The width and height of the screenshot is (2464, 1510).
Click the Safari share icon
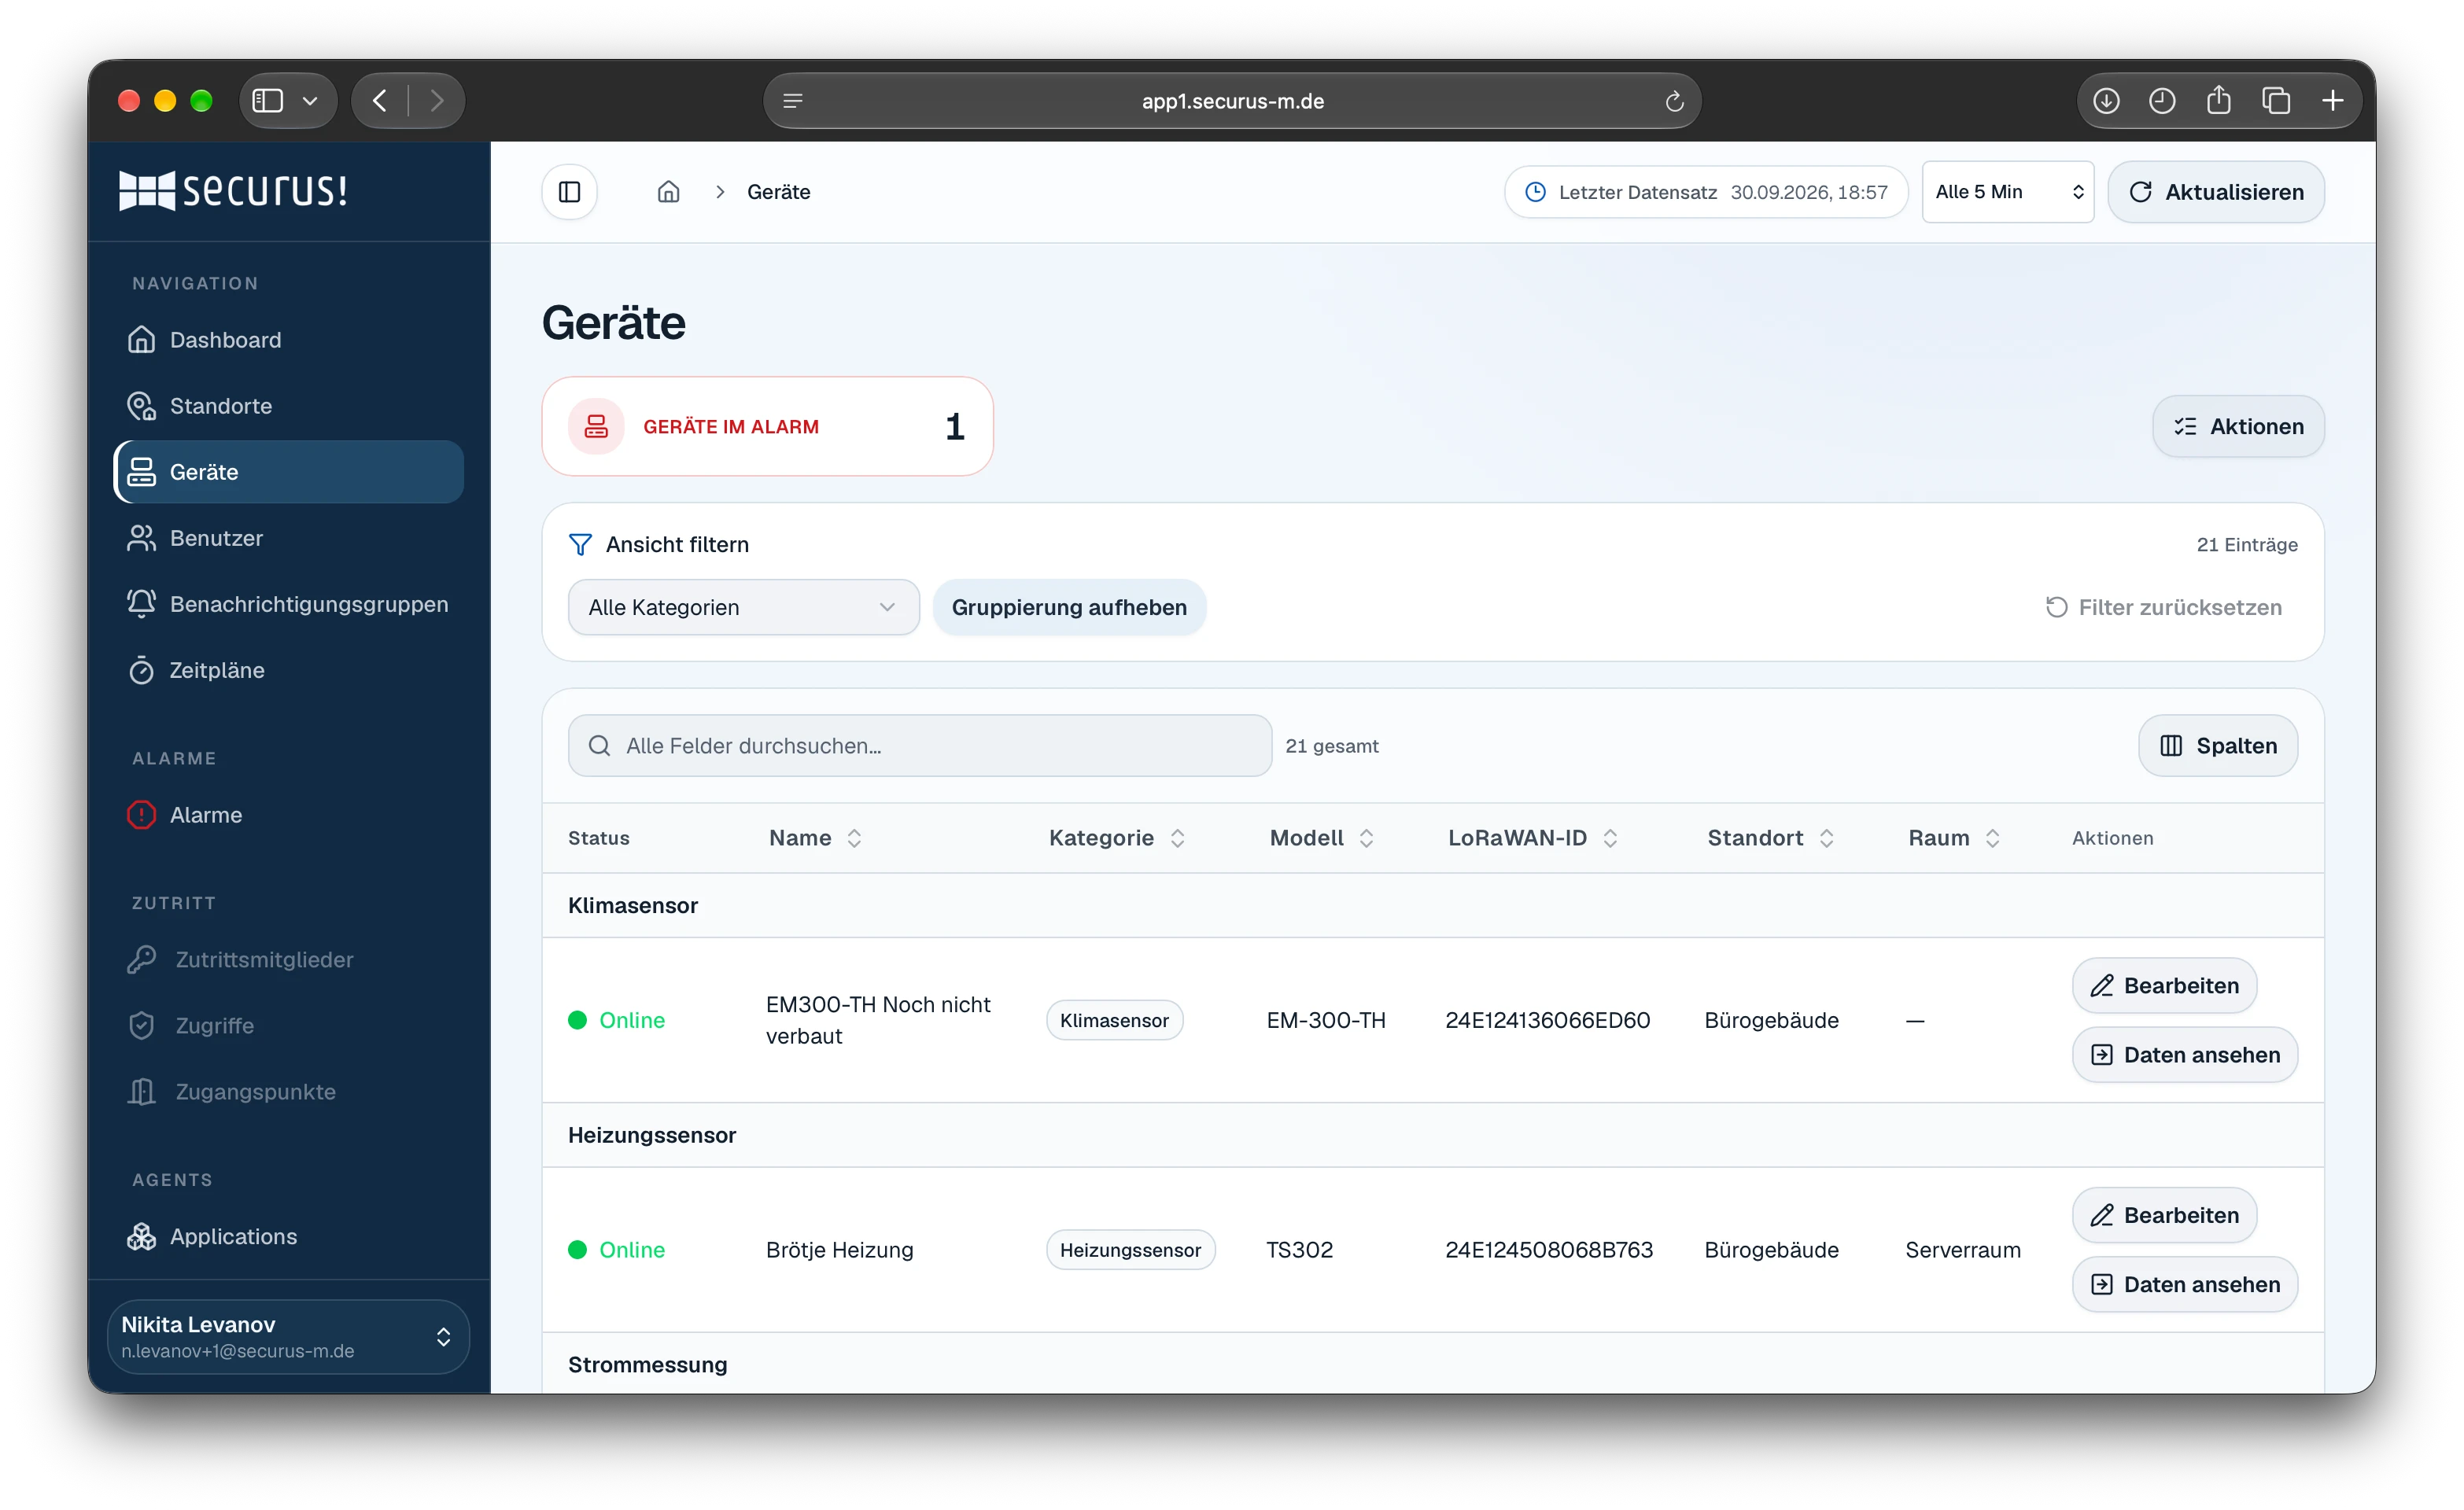(2218, 100)
